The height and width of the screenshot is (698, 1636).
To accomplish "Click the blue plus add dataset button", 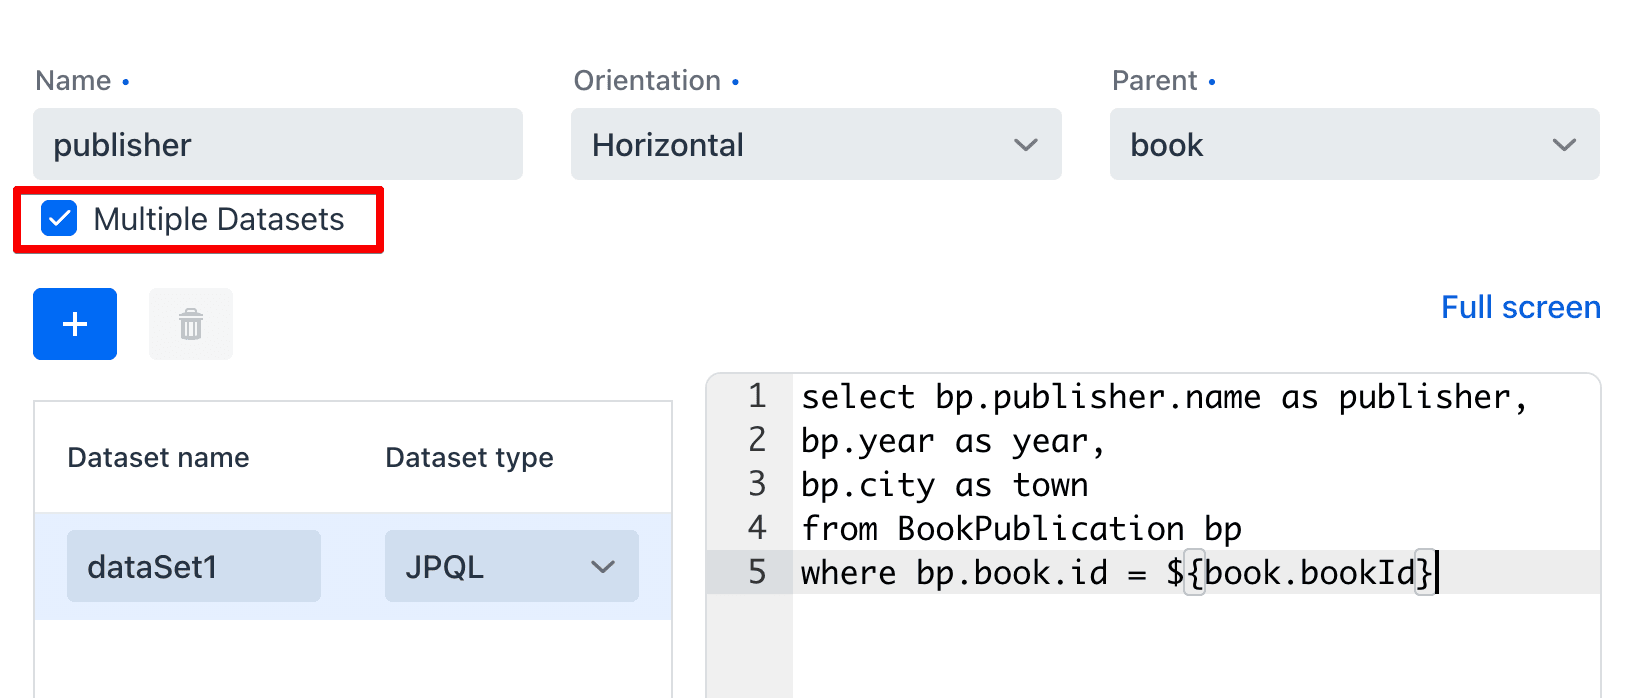I will 75,324.
